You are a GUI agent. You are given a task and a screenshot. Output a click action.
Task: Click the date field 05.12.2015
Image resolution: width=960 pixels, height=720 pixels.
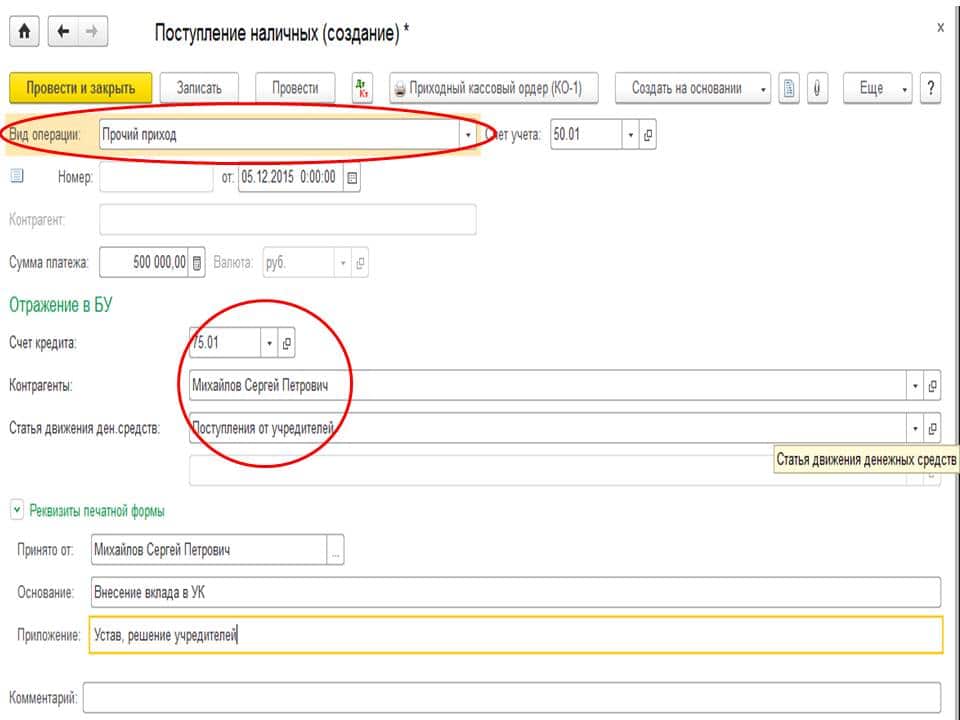click(x=290, y=178)
